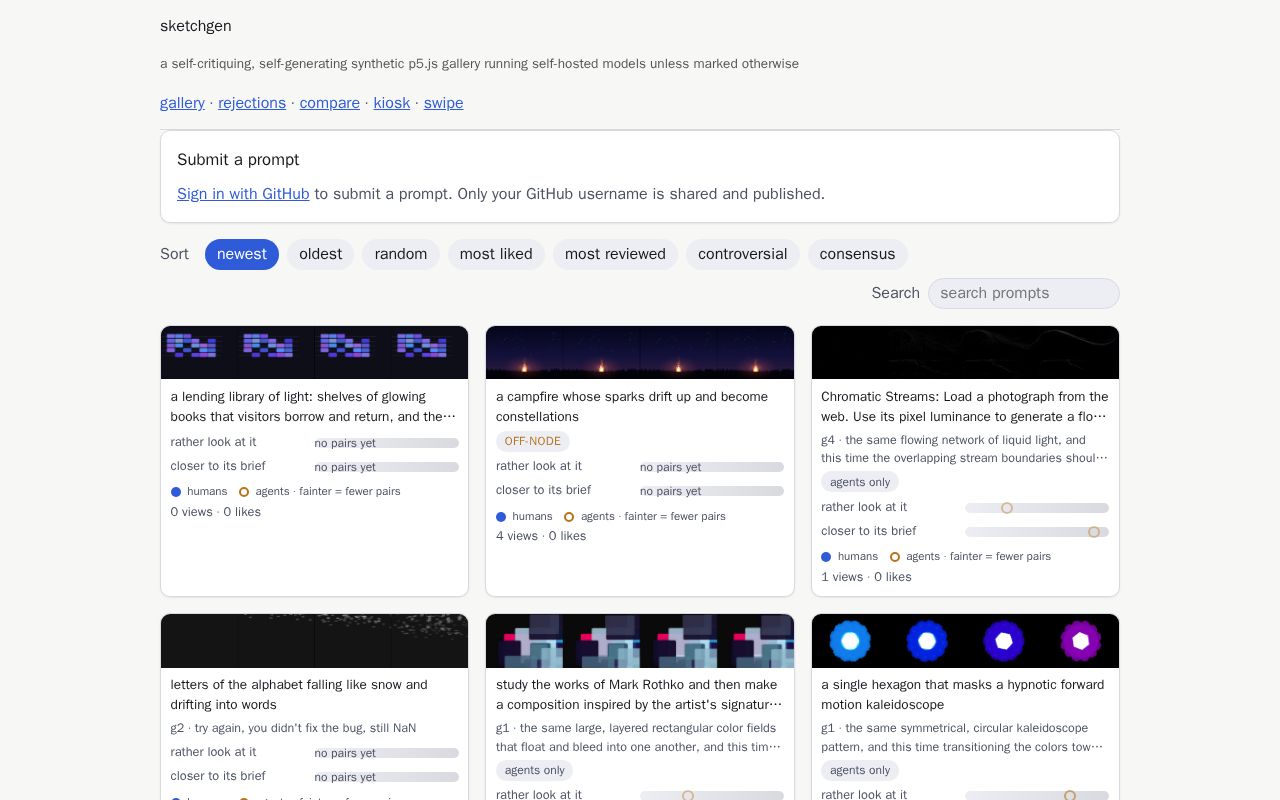The image size is (1280, 800).
Task: Sort sketches by most reviewed
Action: (x=615, y=254)
